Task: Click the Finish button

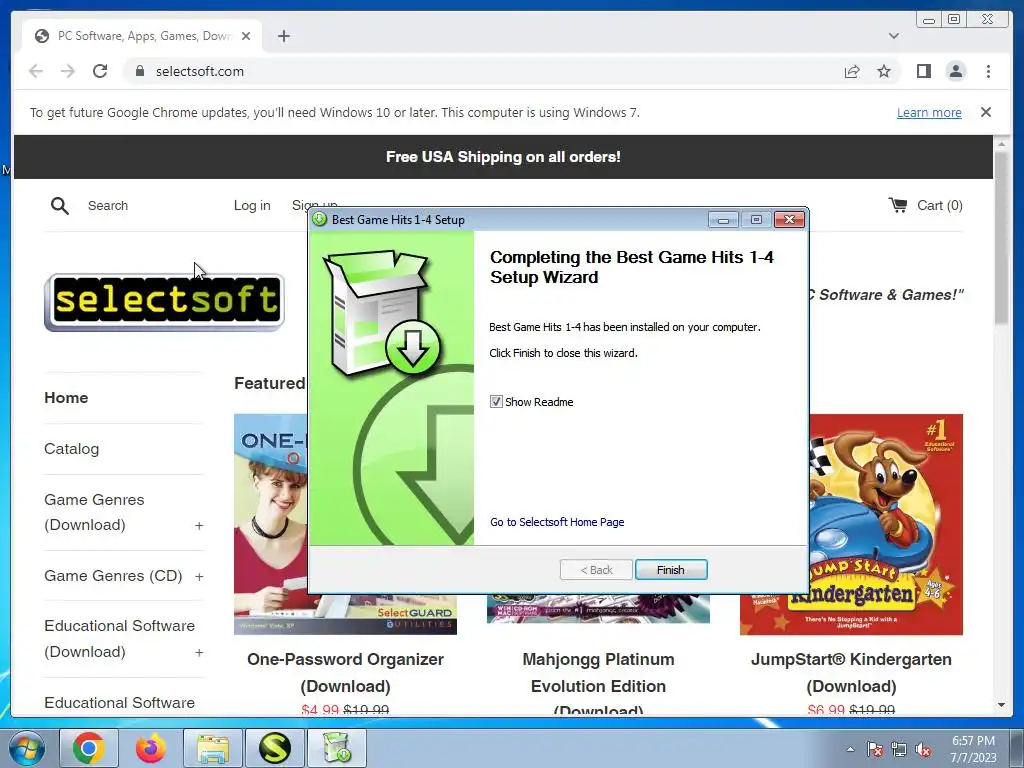Action: [671, 569]
